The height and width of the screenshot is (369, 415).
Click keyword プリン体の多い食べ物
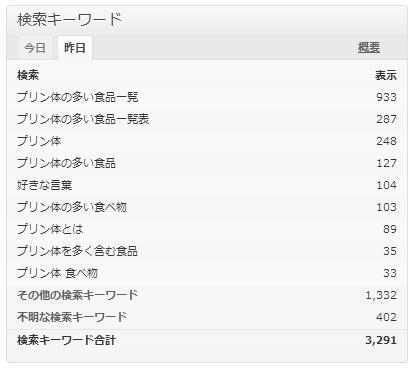click(72, 207)
